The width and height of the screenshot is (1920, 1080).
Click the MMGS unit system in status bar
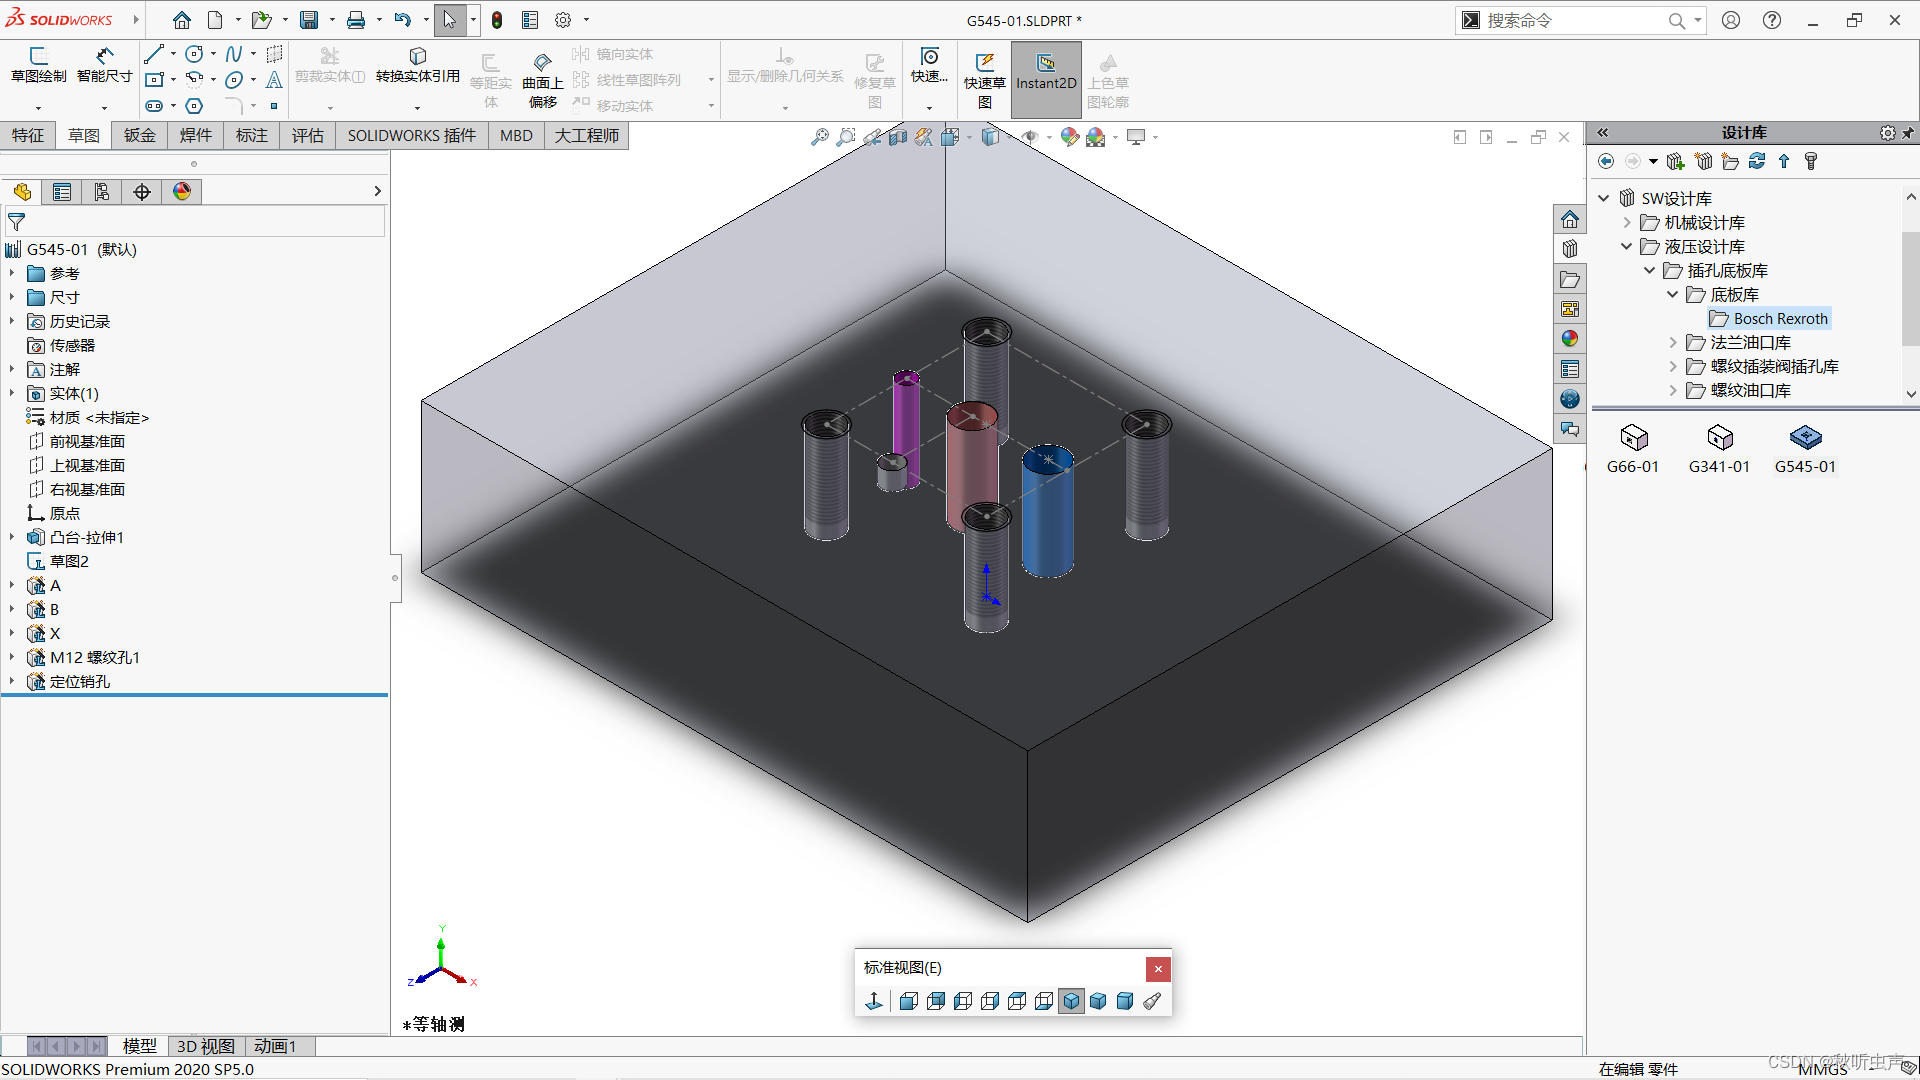1822,1069
